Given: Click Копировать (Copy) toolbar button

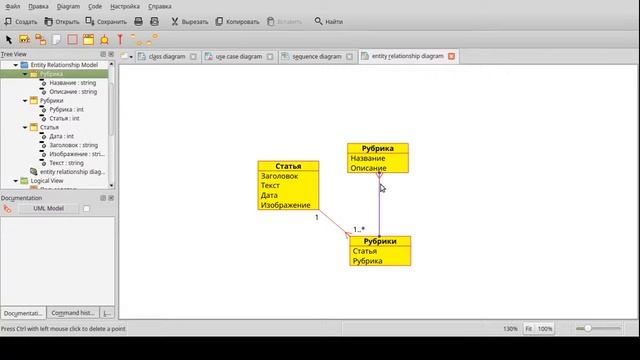Looking at the screenshot, I should (237, 22).
